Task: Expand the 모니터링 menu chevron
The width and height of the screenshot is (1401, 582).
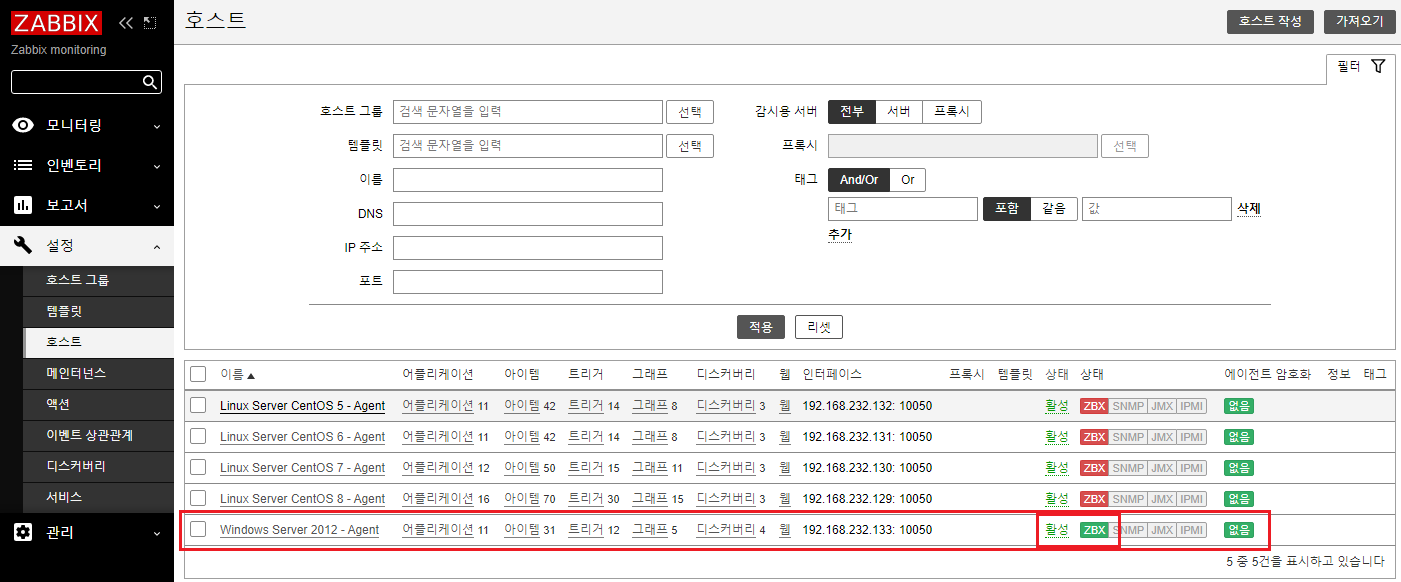Action: pyautogui.click(x=157, y=126)
